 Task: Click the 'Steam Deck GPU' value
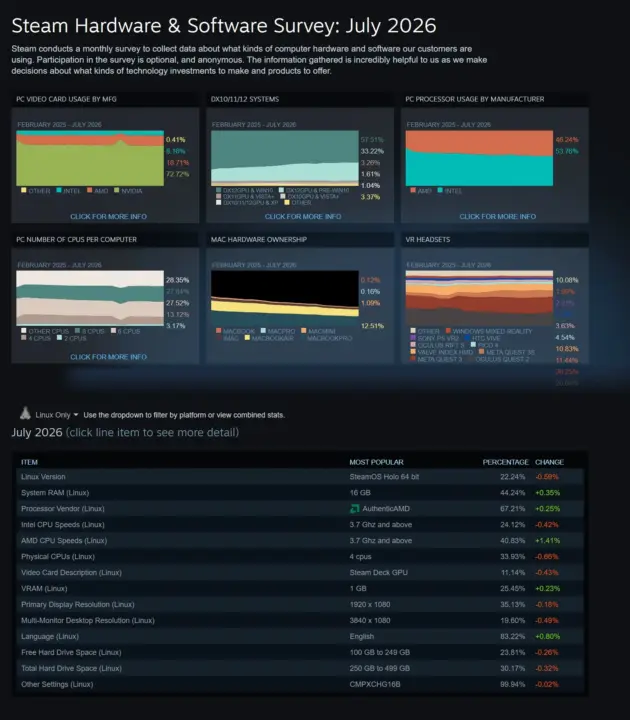tap(378, 573)
